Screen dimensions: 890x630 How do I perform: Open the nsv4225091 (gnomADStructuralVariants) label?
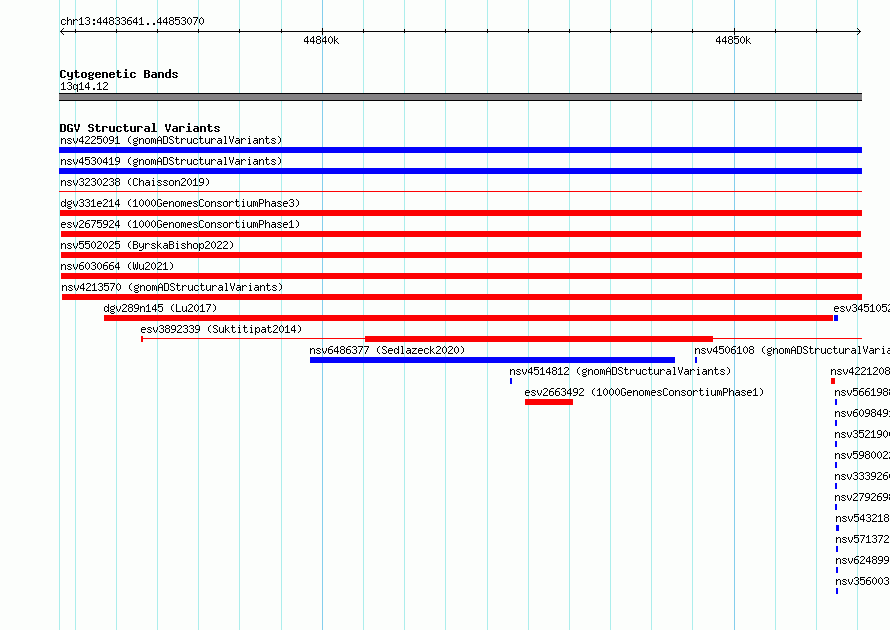pyautogui.click(x=171, y=140)
